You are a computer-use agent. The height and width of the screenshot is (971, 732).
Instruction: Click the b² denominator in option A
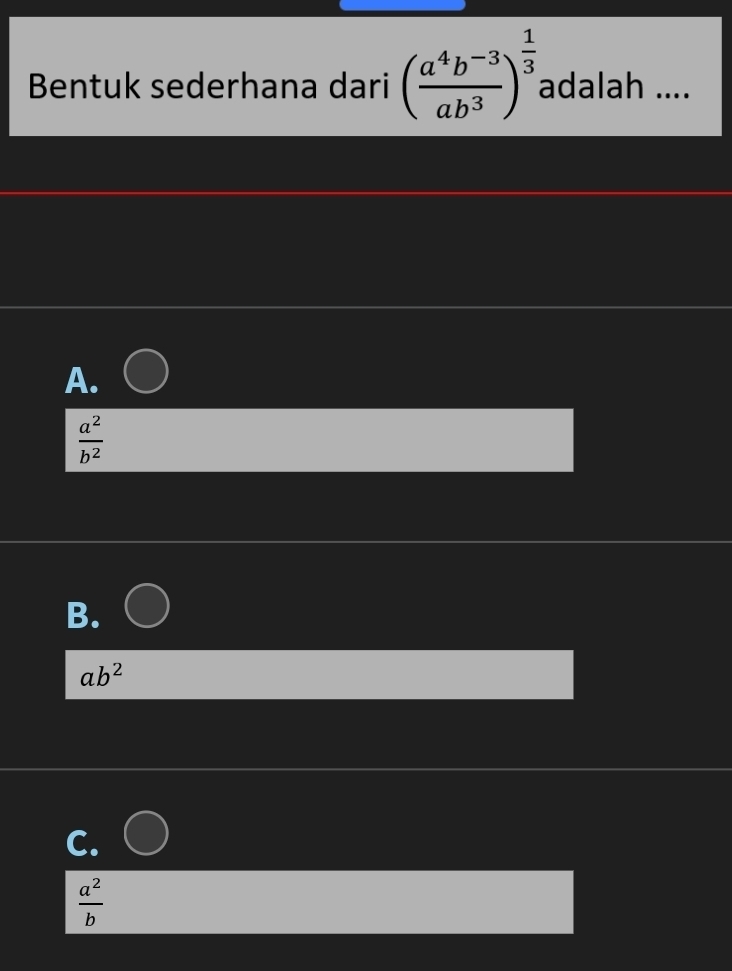[90, 455]
